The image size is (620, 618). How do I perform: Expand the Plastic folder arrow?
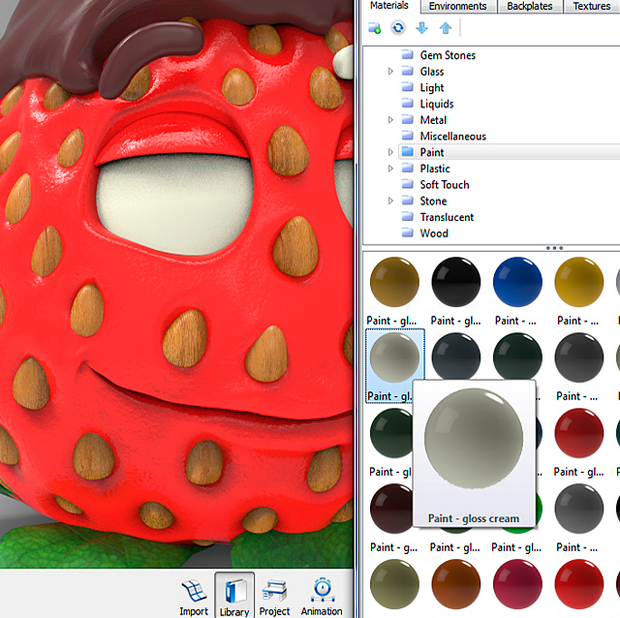[391, 169]
